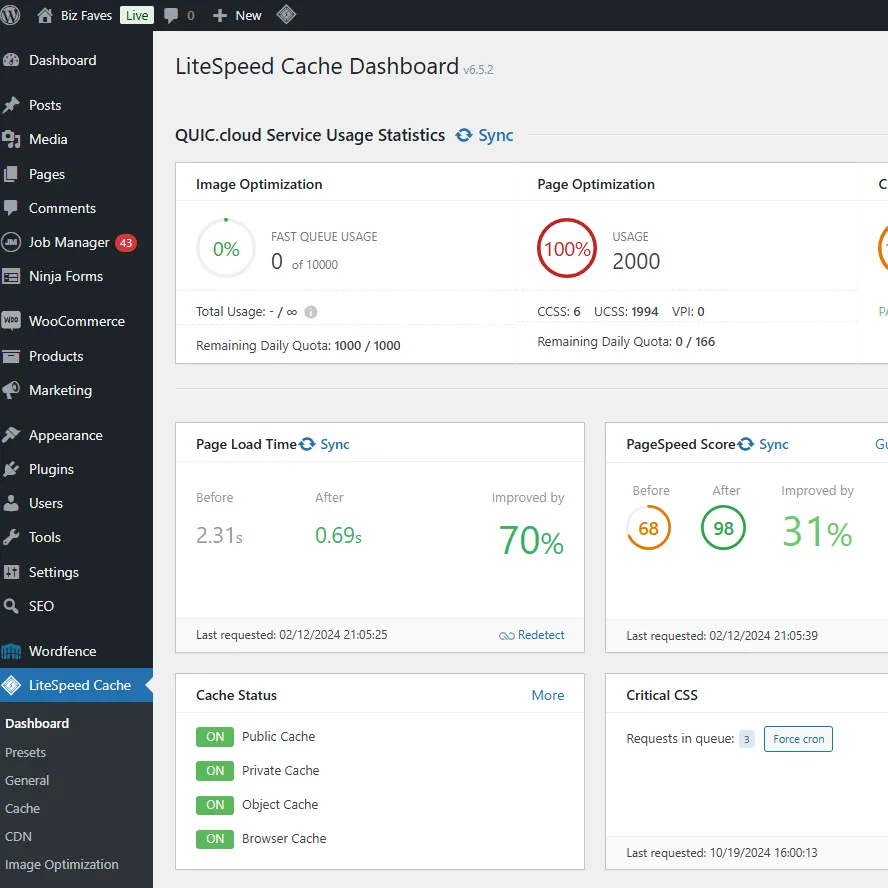This screenshot has width=888, height=888.
Task: Click the Users person icon
Action: (11, 503)
